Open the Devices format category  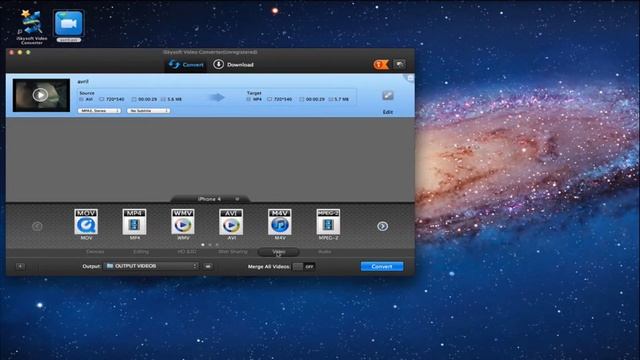pyautogui.click(x=95, y=252)
